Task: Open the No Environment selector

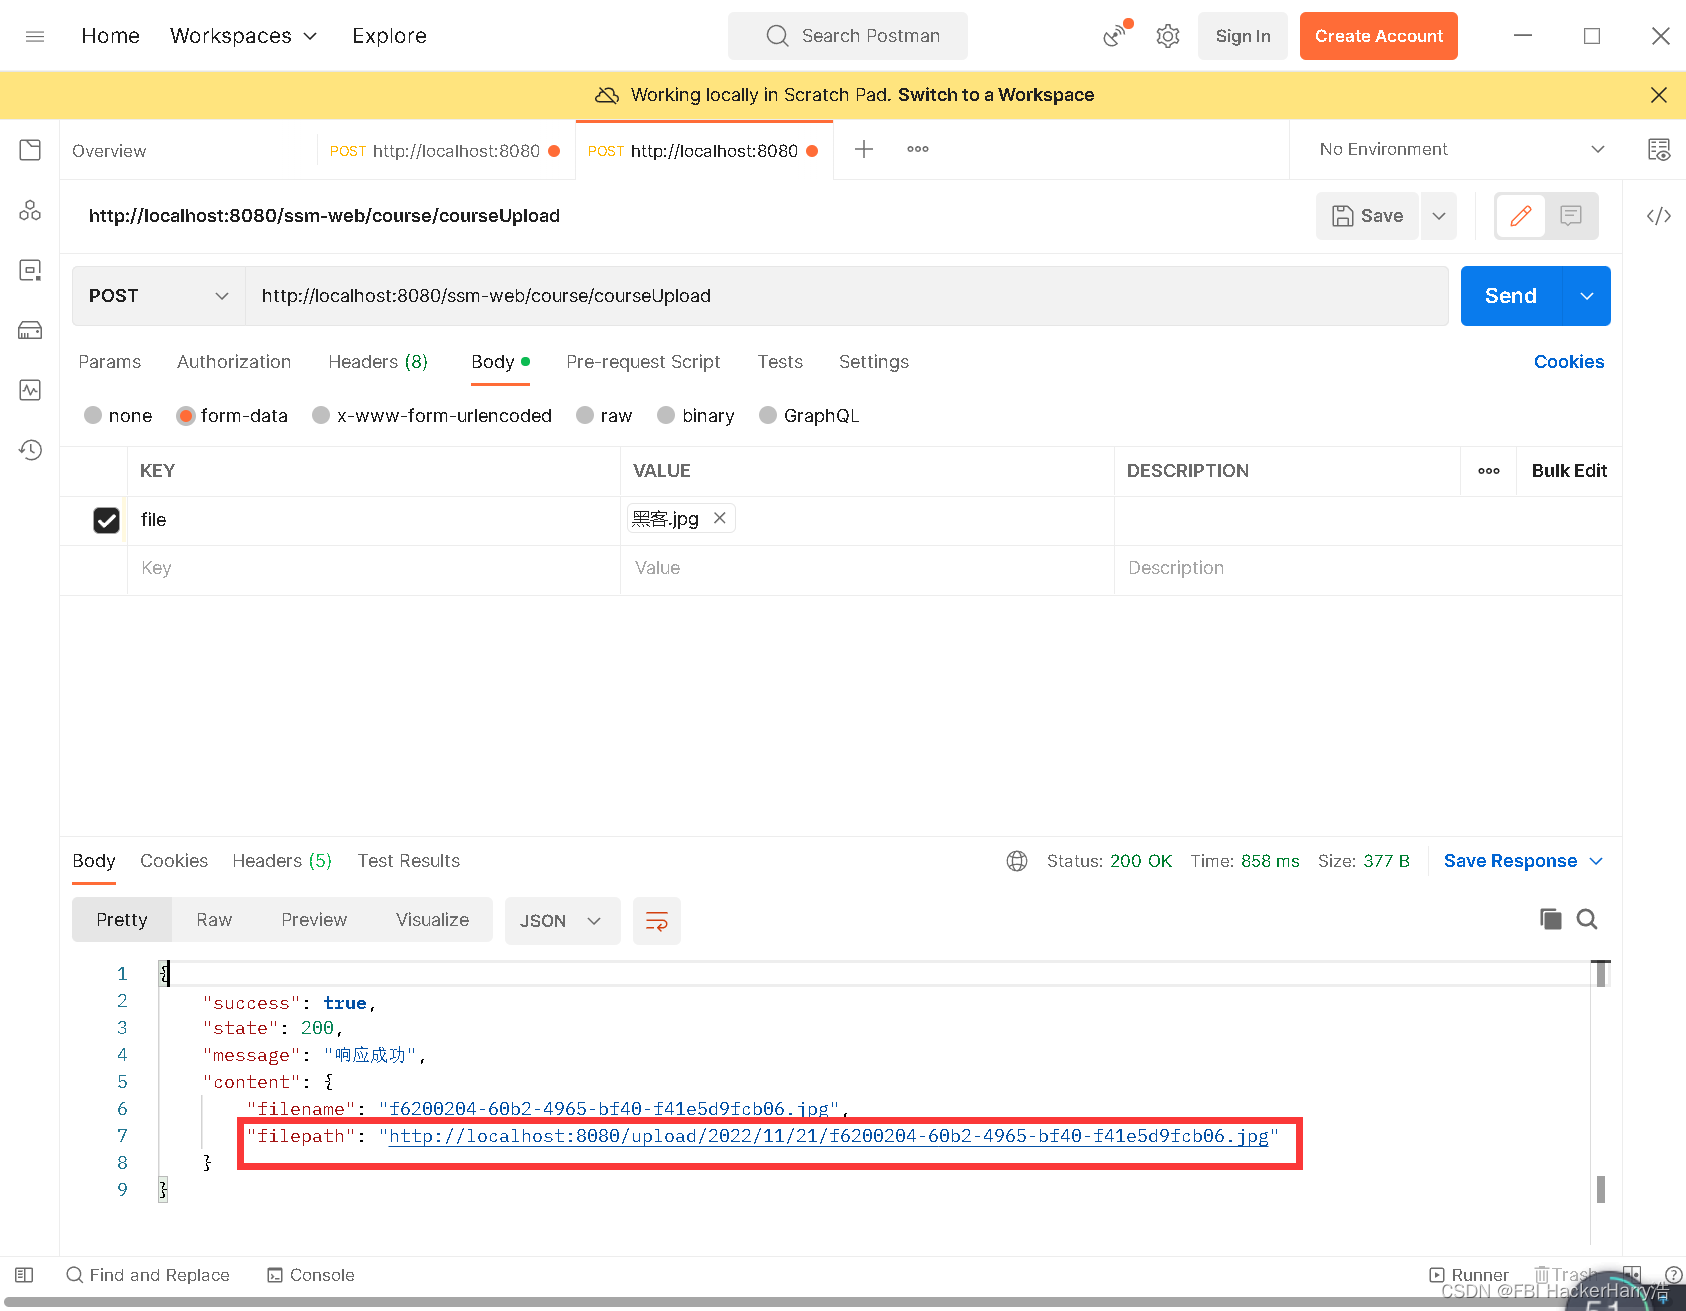Action: [x=1461, y=149]
